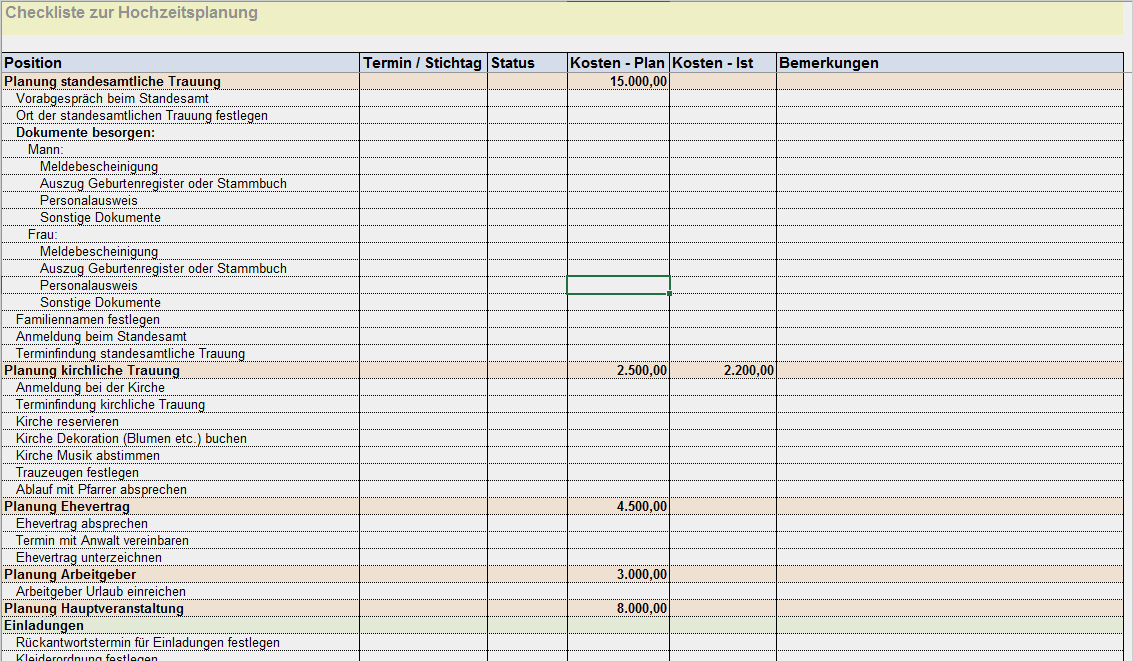
Task: Select the 2.500,00 planned cost cell
Action: tap(619, 371)
